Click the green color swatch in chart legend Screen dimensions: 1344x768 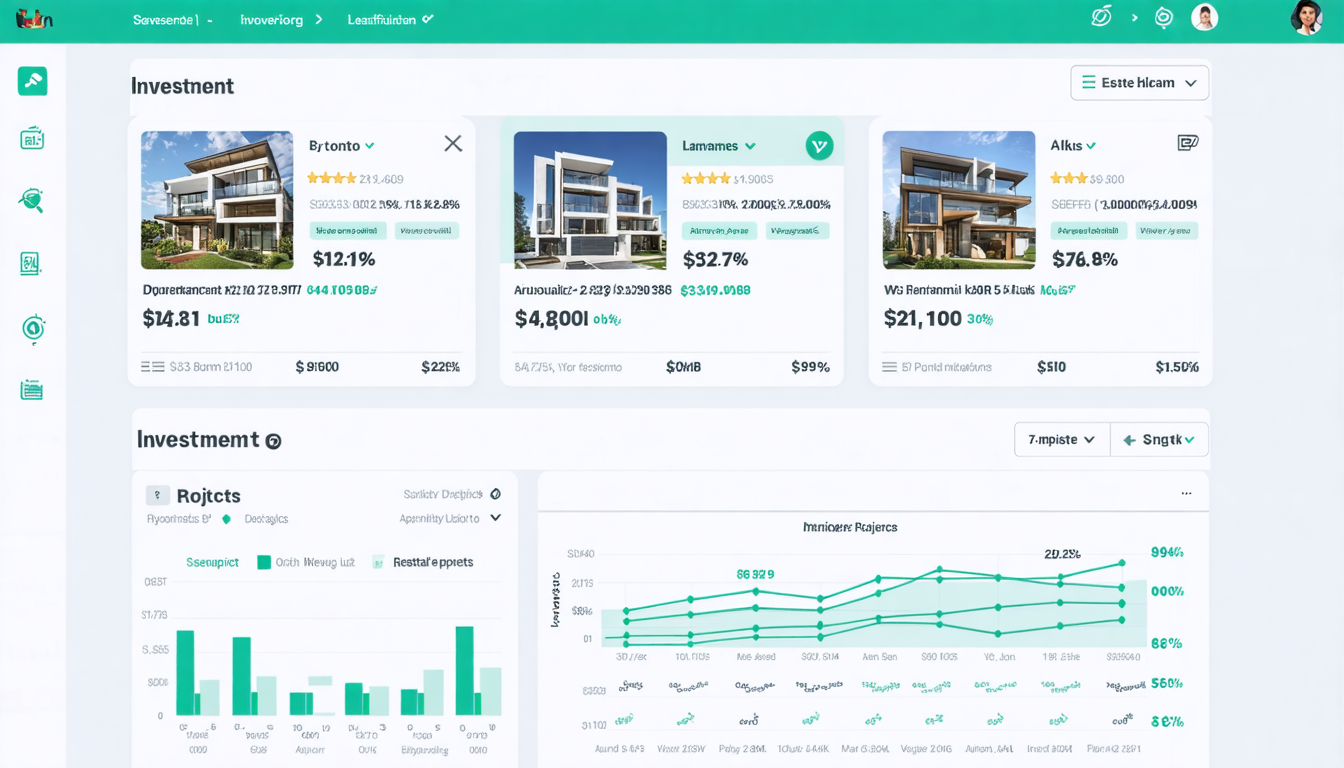264,562
